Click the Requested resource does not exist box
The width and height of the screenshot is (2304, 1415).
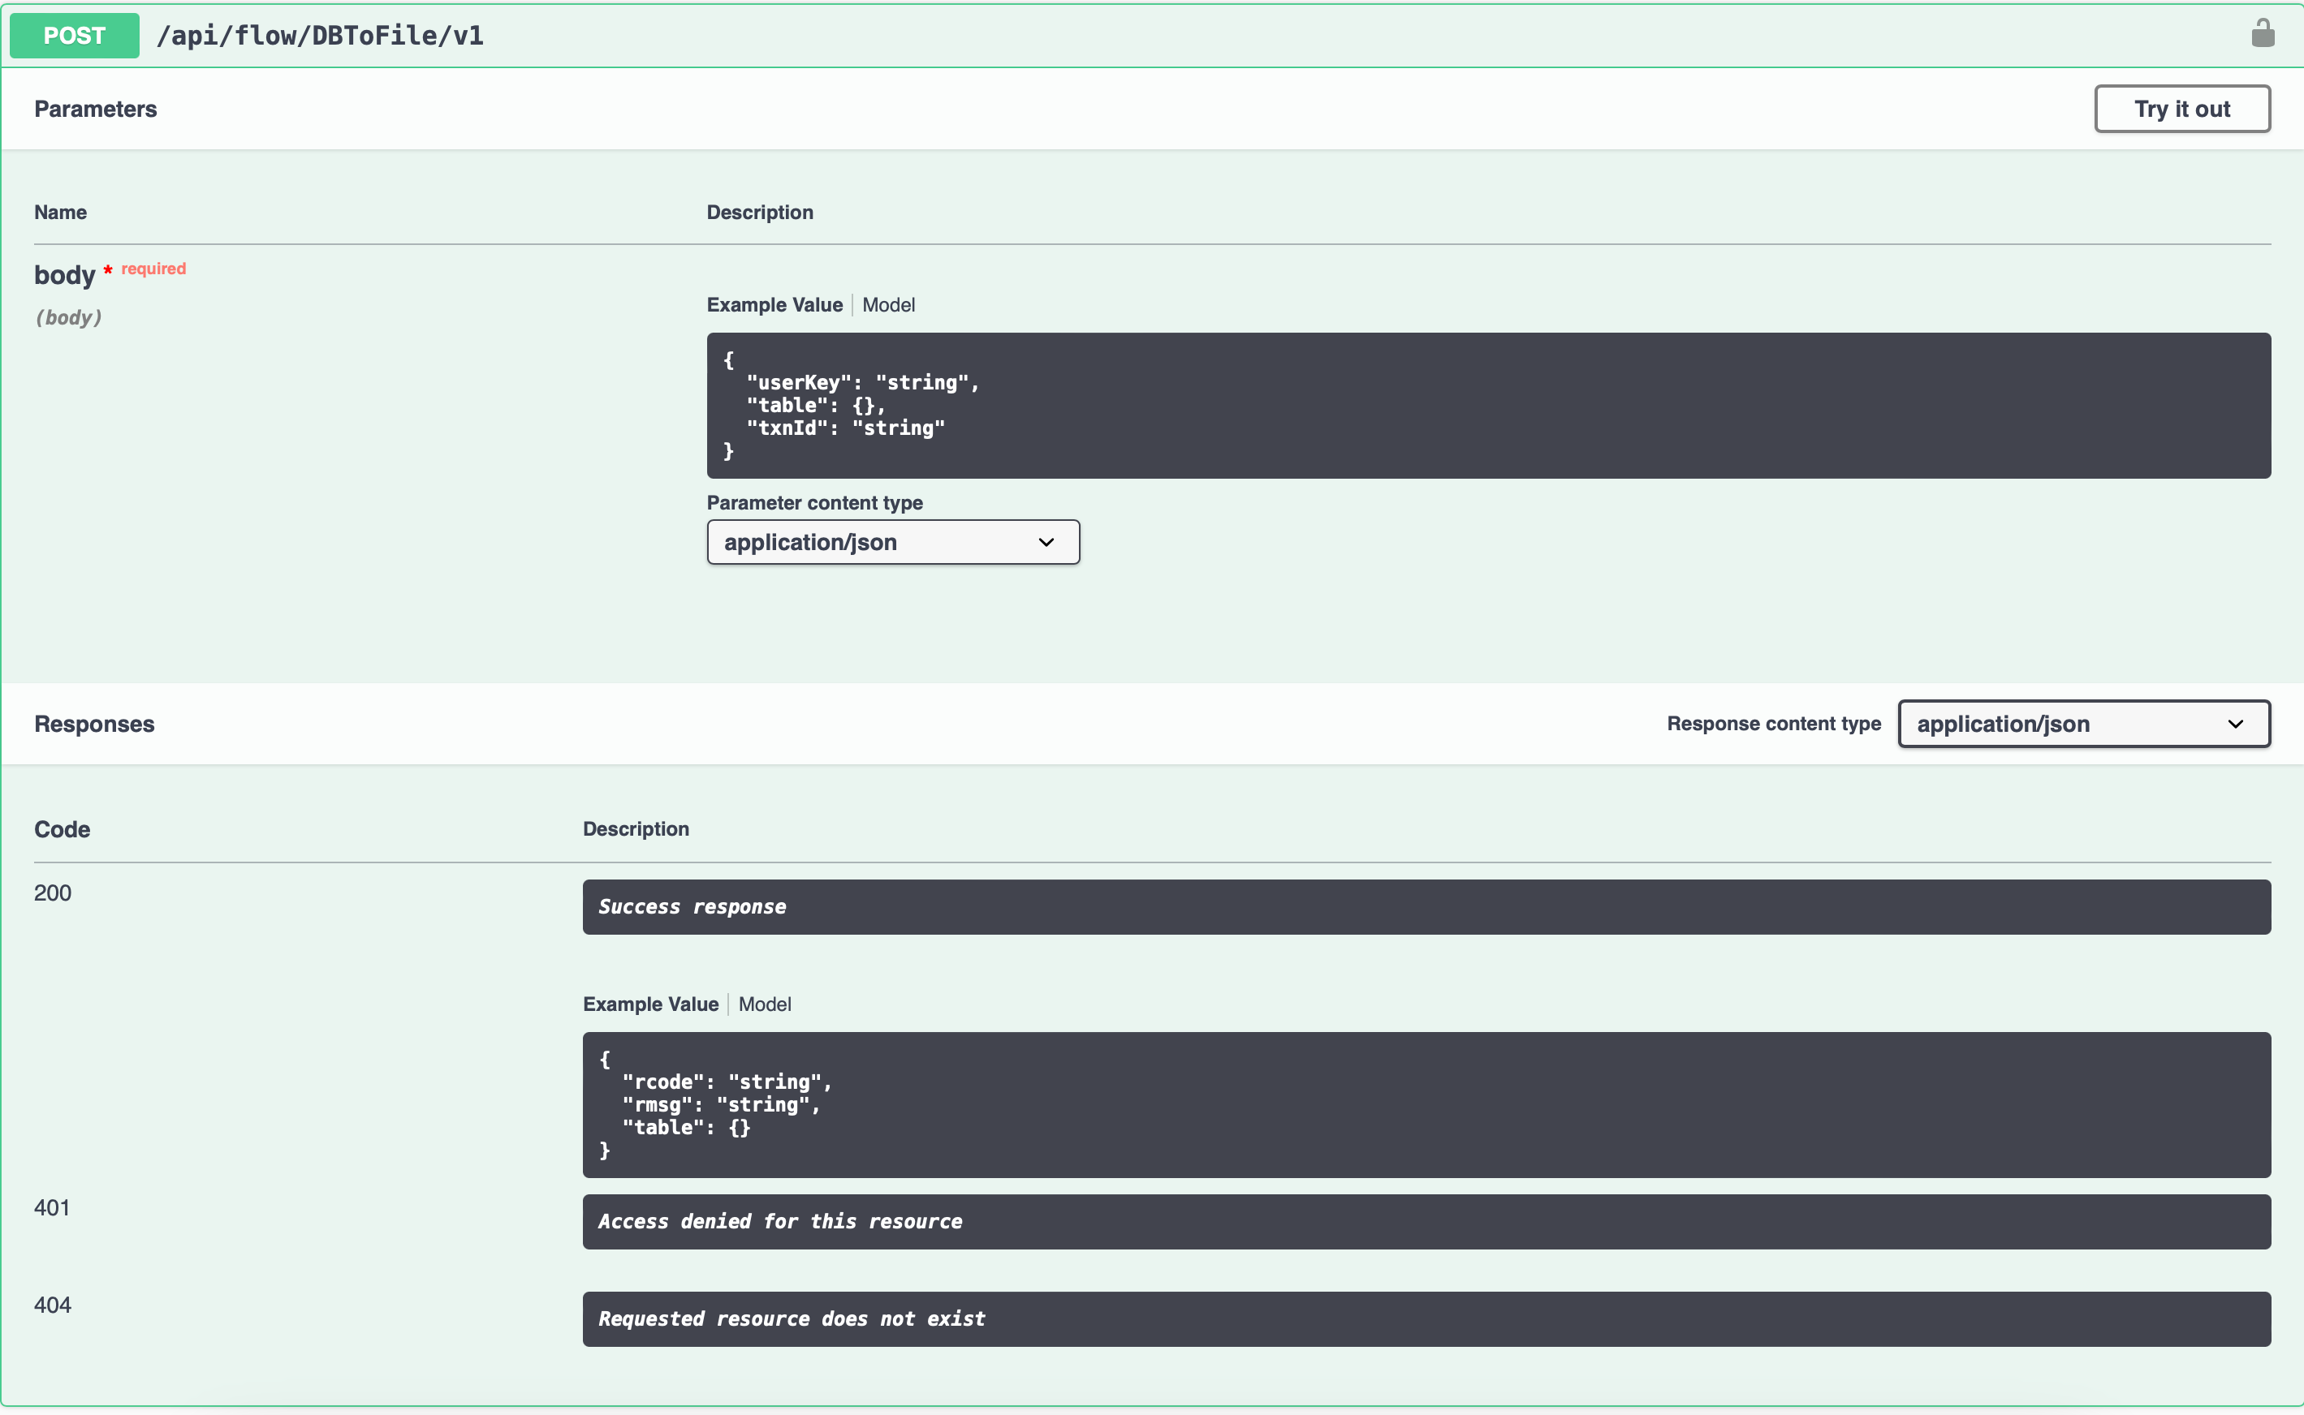tap(1425, 1319)
